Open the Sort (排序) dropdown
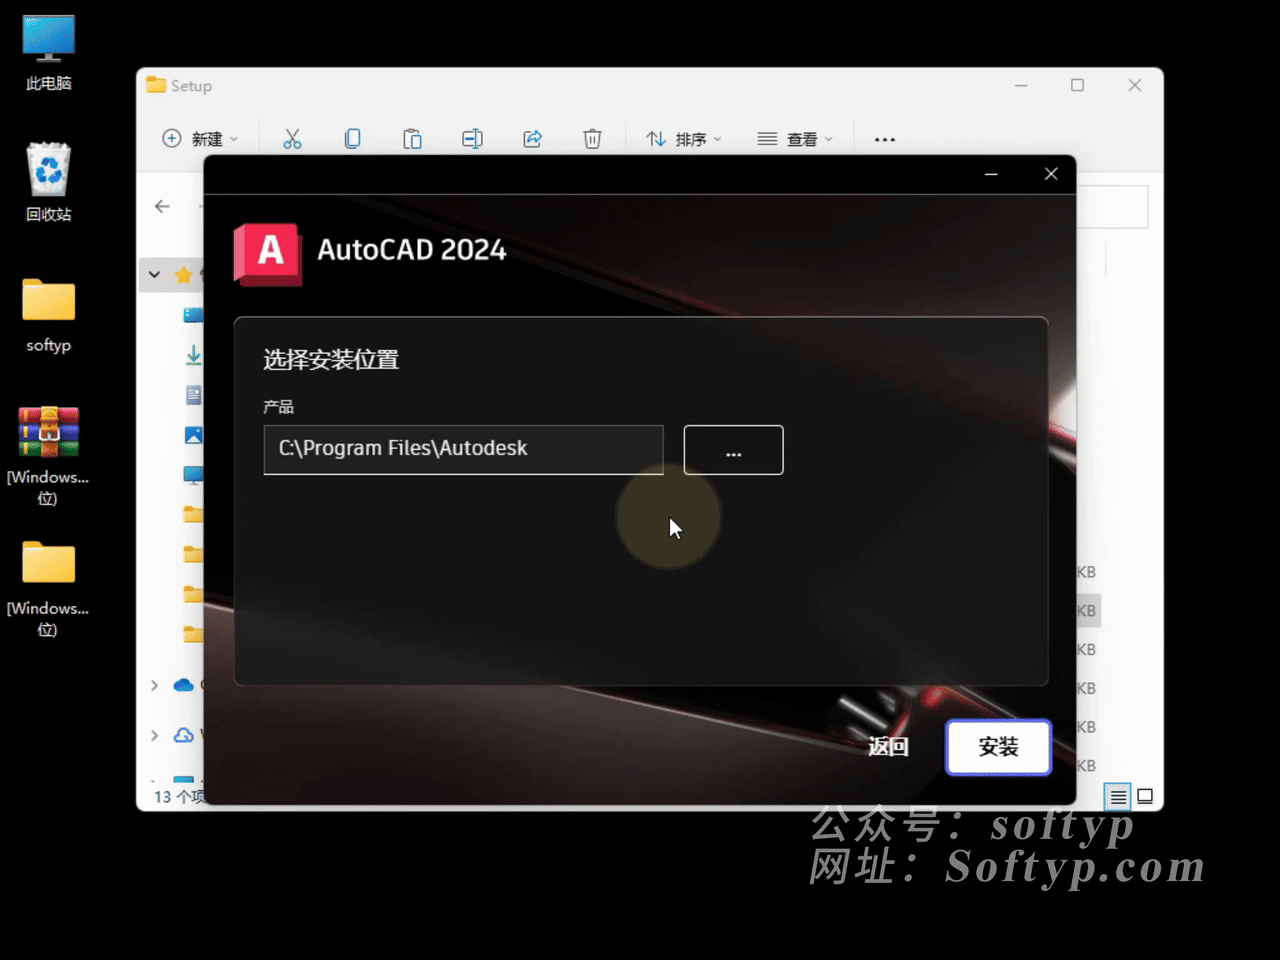This screenshot has width=1280, height=960. [684, 139]
